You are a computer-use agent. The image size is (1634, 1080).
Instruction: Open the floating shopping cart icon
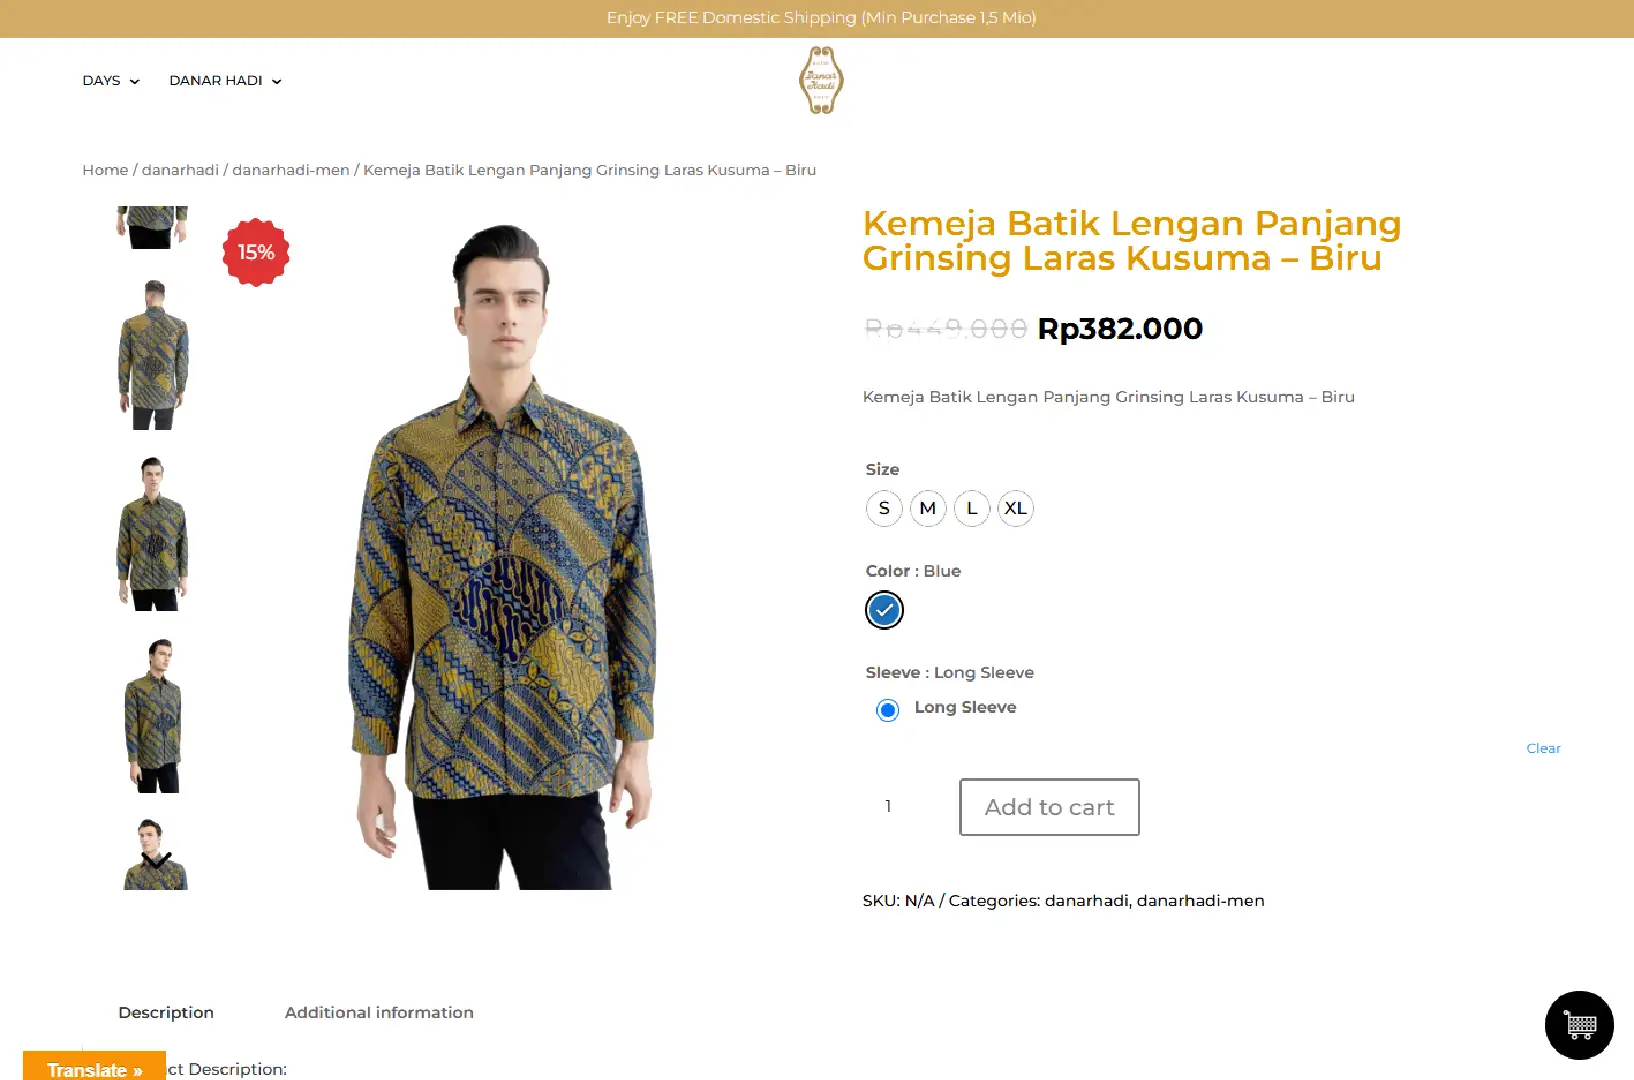pyautogui.click(x=1579, y=1025)
